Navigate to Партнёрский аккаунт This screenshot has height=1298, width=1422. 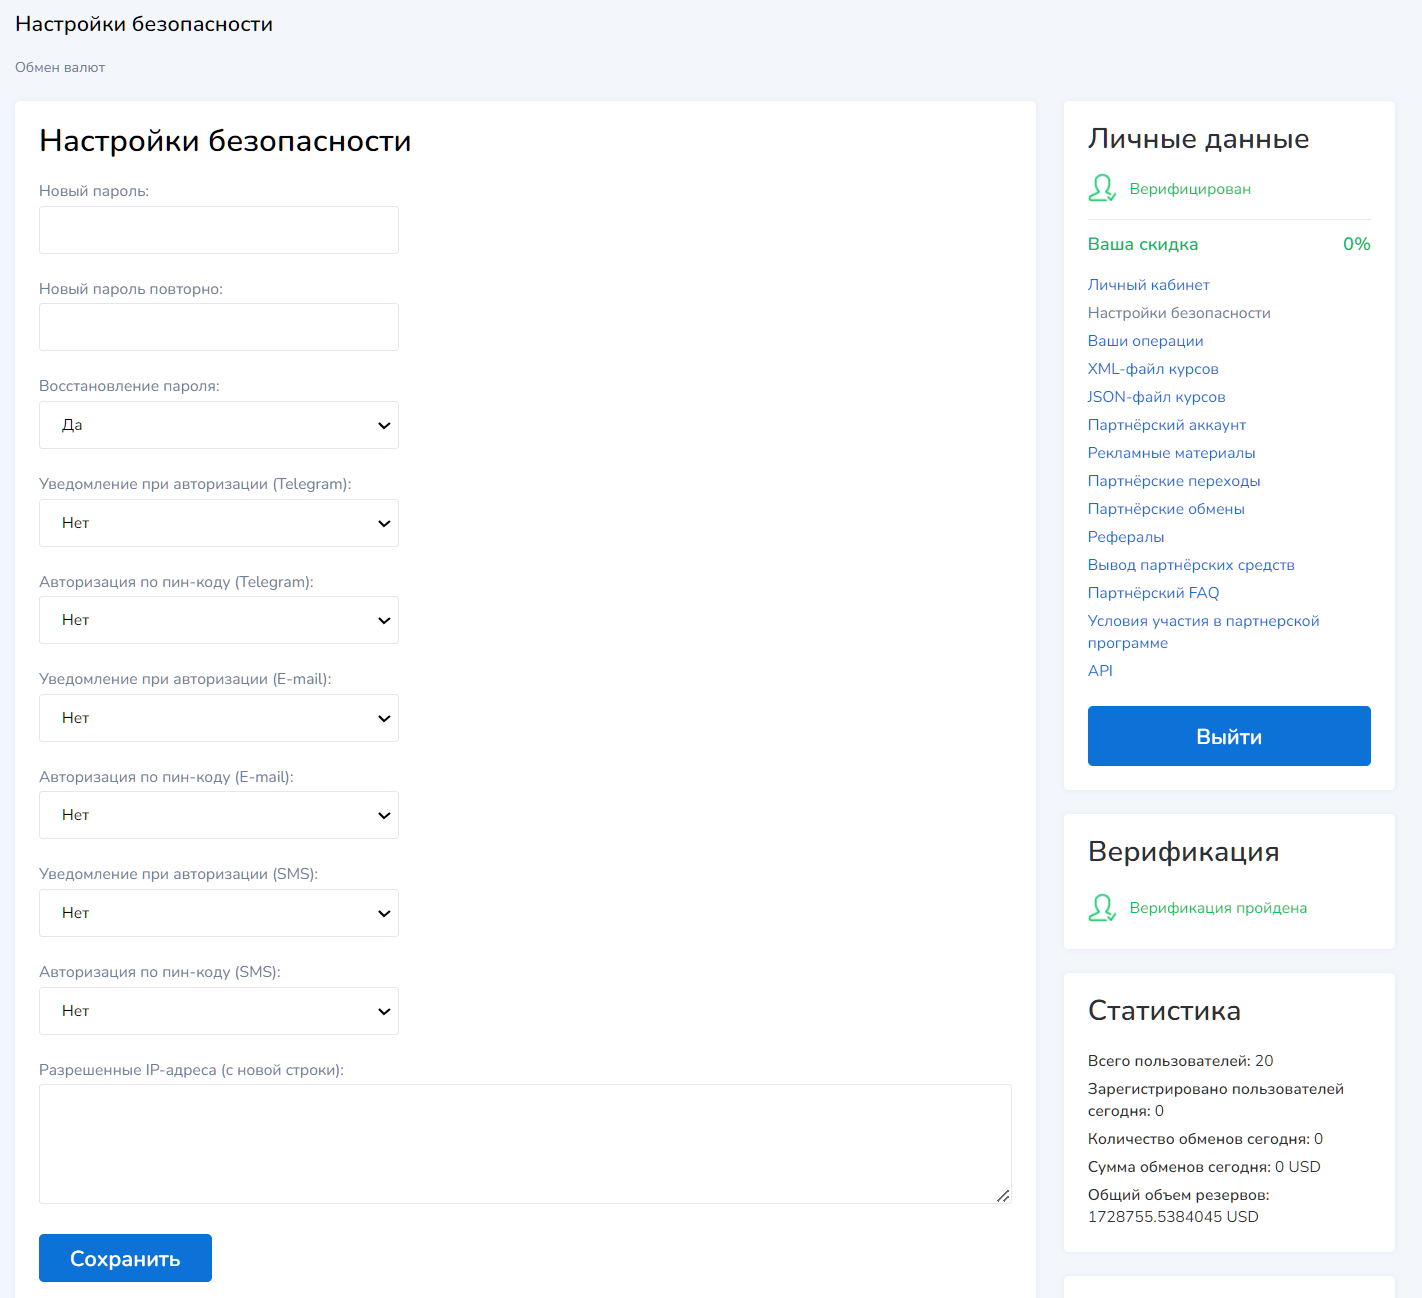point(1166,425)
